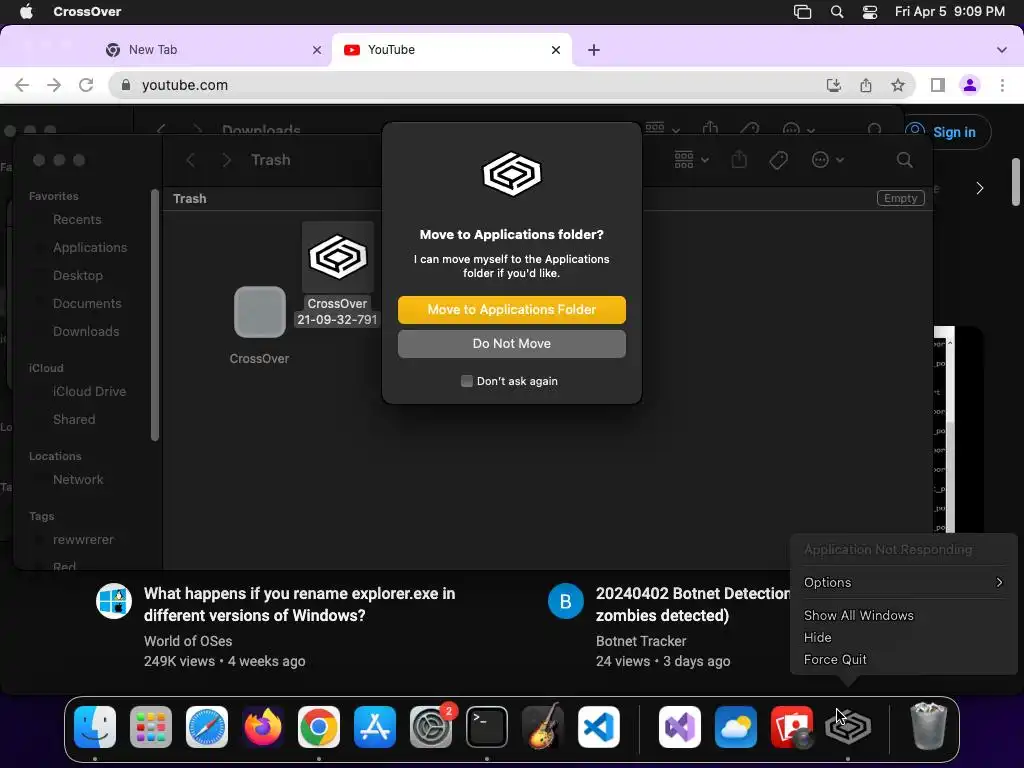Select the blank CrossOver item in Trash
Screen dimensions: 1024x768
pos(259,325)
